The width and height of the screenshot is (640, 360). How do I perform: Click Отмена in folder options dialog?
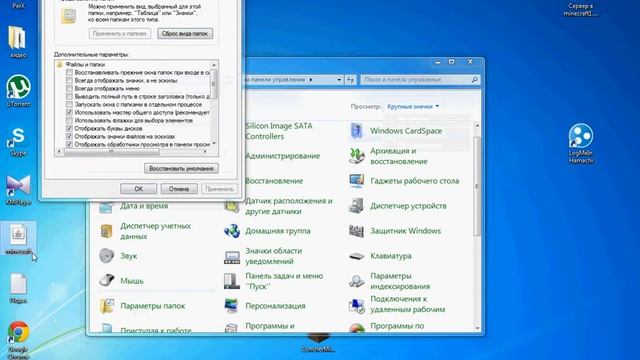[179, 189]
